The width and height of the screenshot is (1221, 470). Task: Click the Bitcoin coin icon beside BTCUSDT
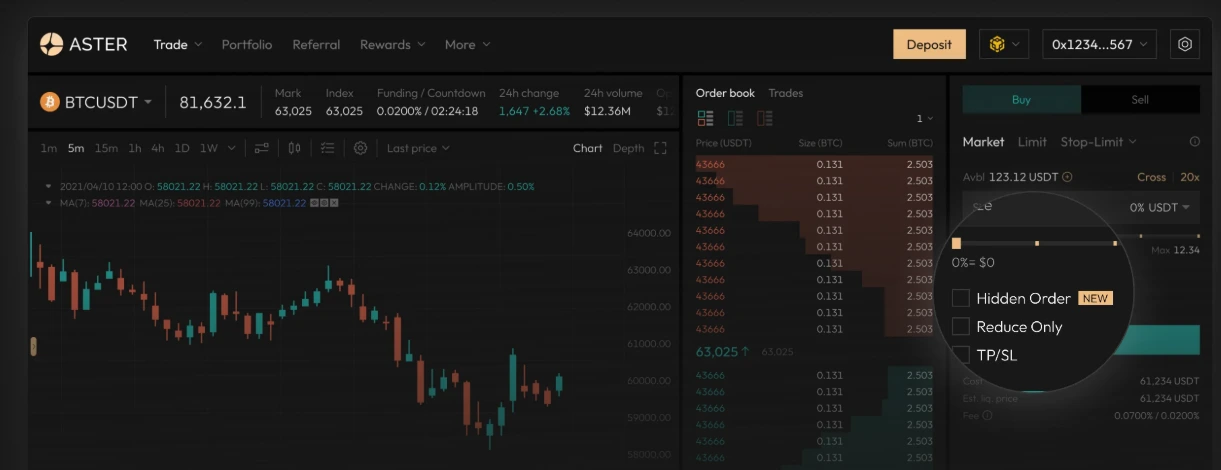[x=50, y=102]
